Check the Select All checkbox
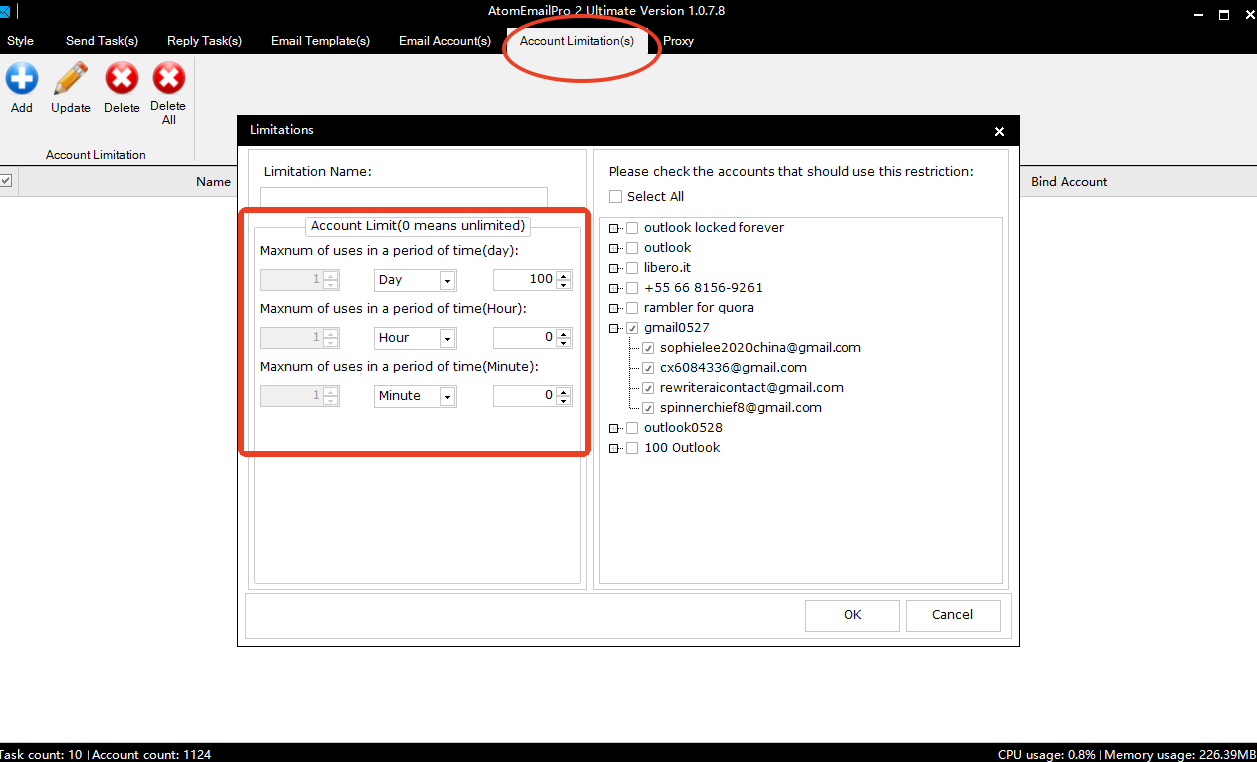The image size is (1257, 762). pos(616,197)
